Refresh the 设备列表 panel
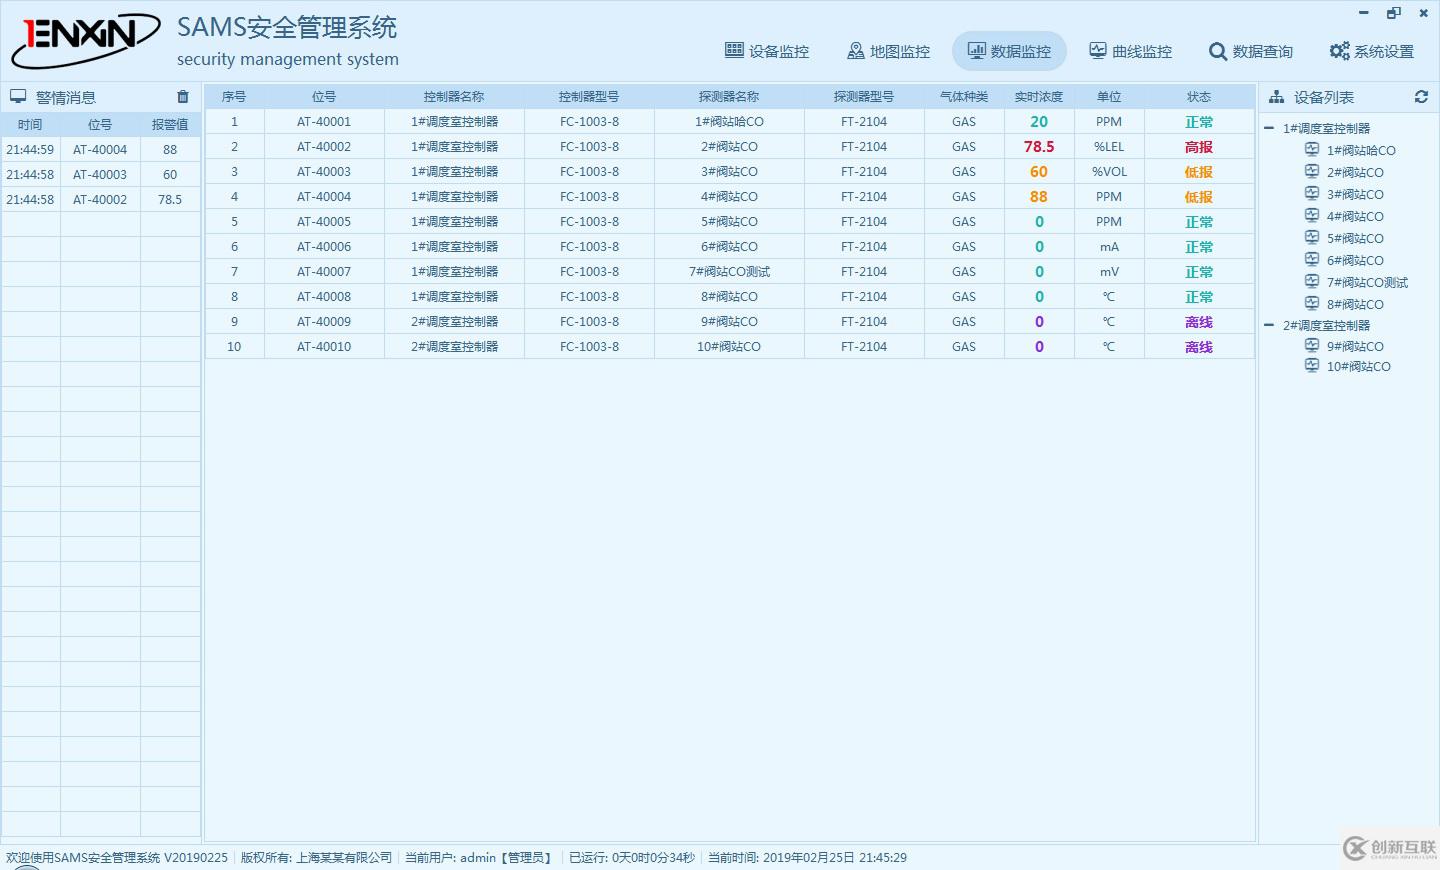This screenshot has width=1440, height=870. tap(1421, 97)
